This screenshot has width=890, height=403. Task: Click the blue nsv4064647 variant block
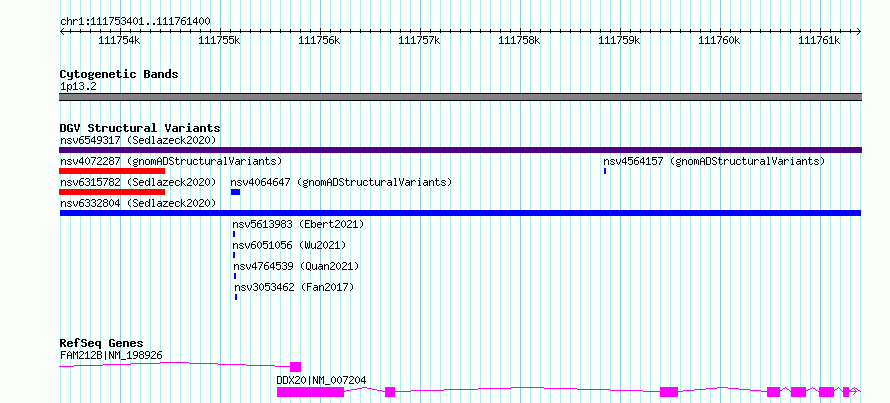[x=236, y=192]
